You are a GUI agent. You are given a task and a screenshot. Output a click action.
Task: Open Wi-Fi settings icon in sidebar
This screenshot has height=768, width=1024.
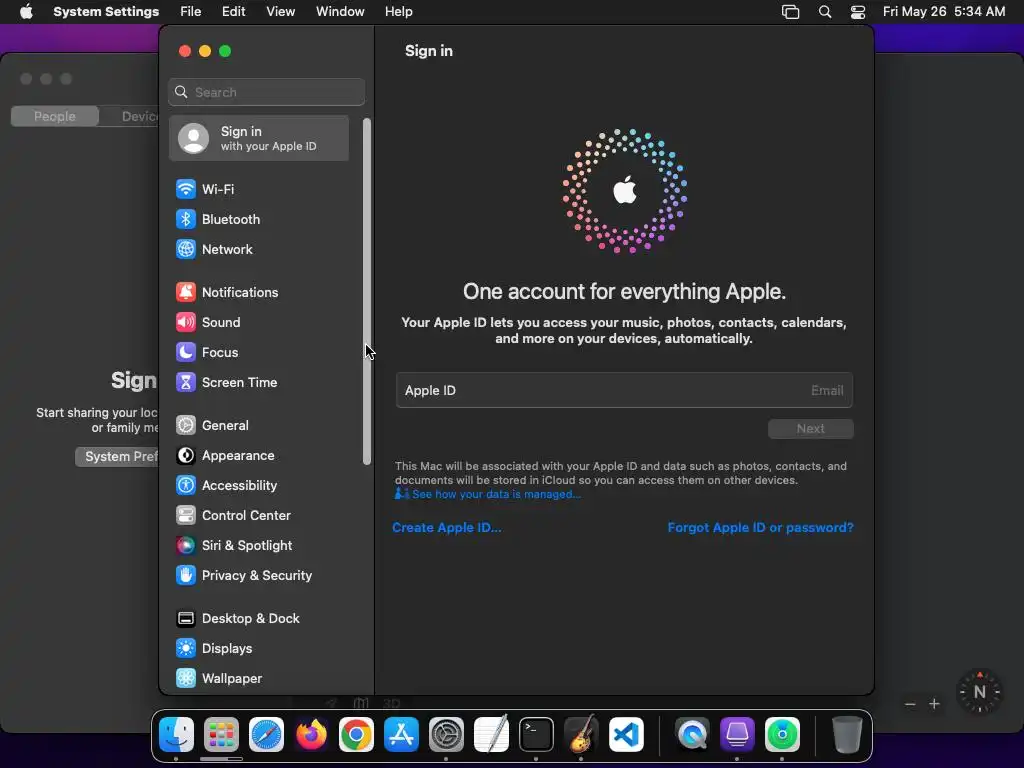(185, 189)
